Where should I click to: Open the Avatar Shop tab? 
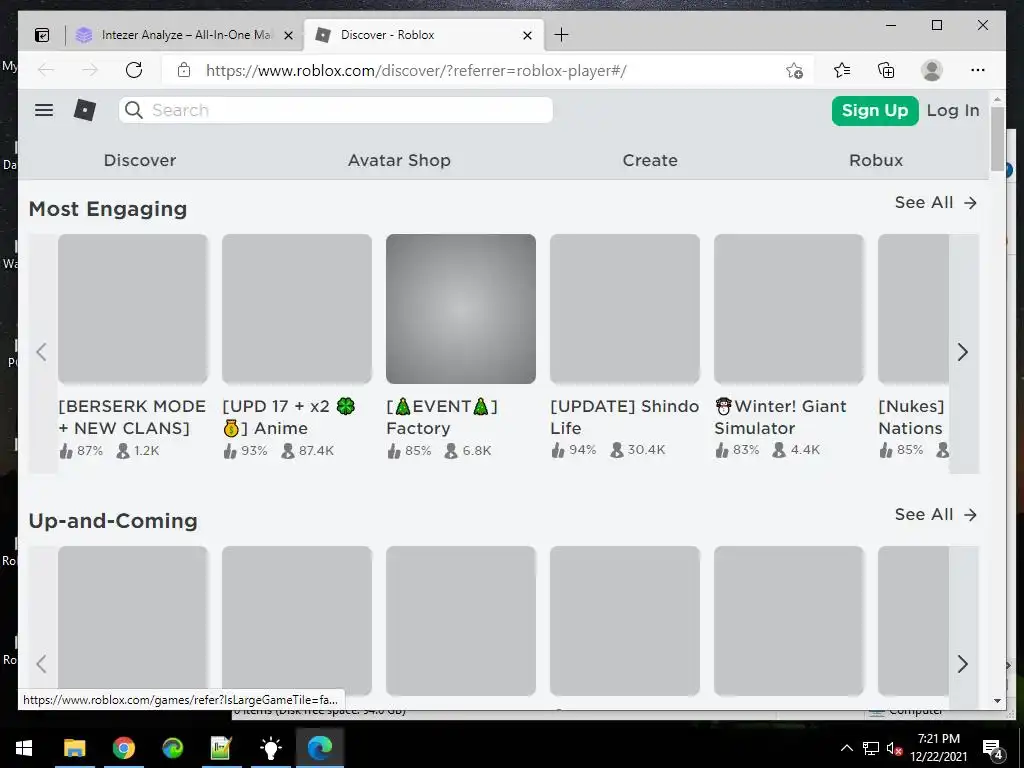[x=399, y=160]
